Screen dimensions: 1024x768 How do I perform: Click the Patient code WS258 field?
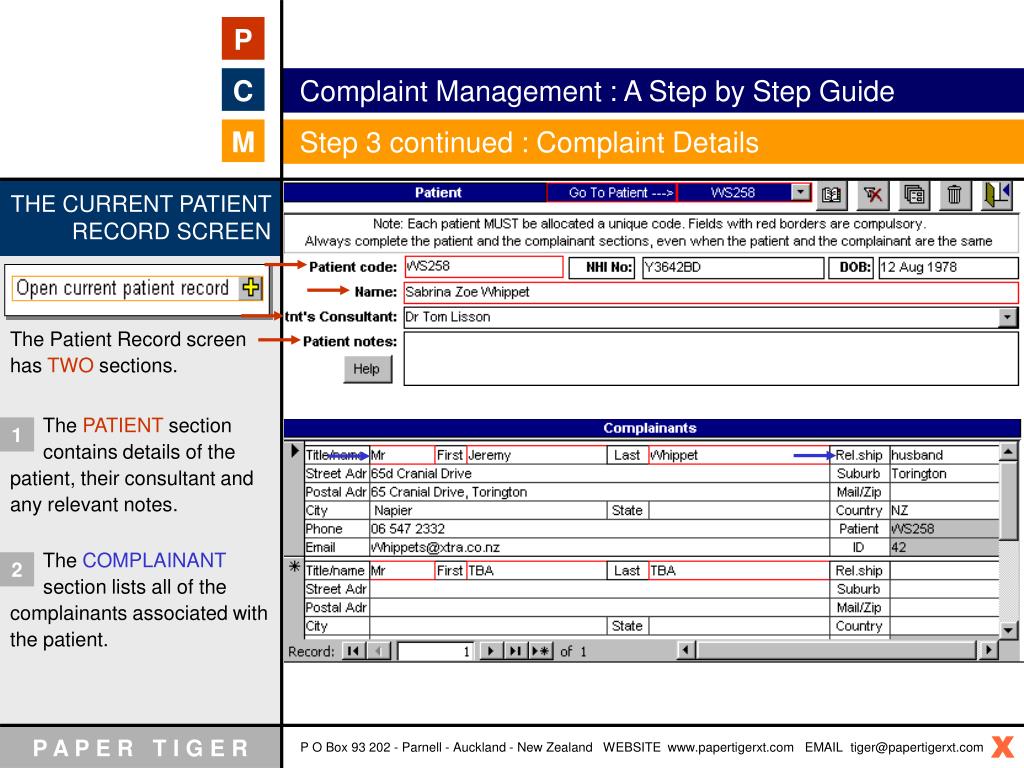click(x=484, y=266)
